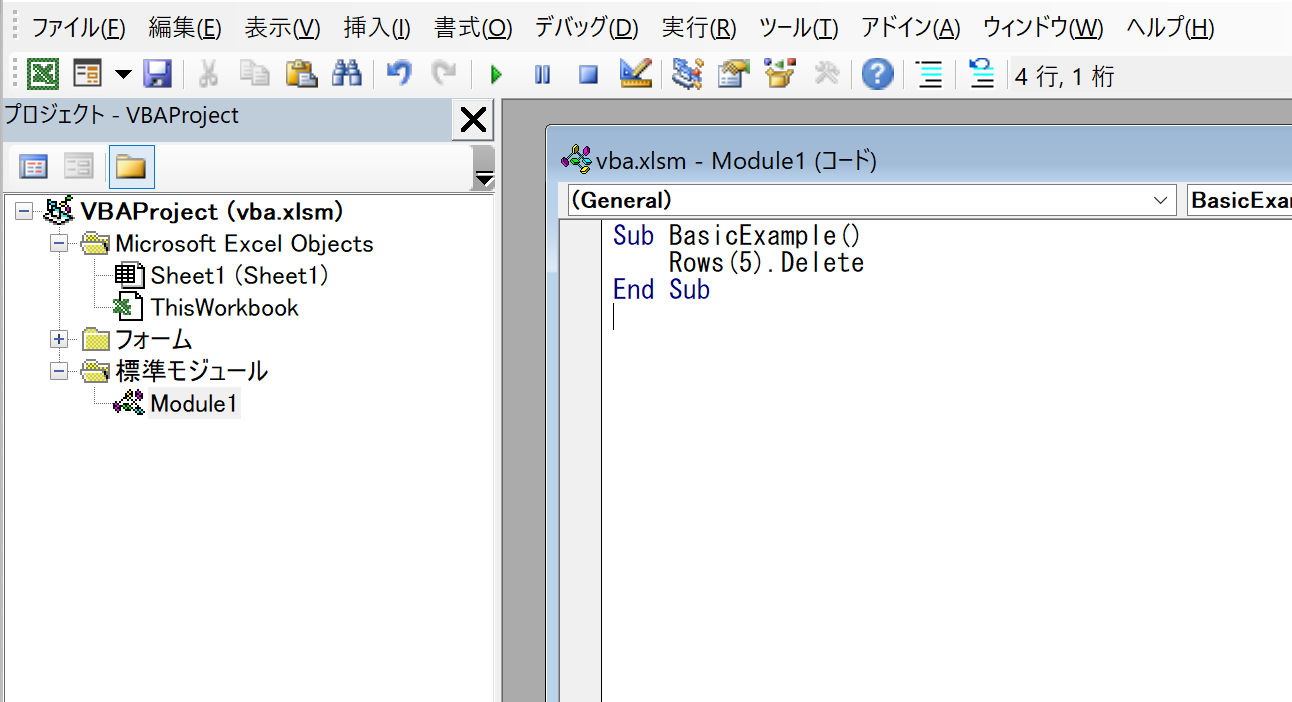Reset the running macro
1292x702 pixels.
pos(588,74)
